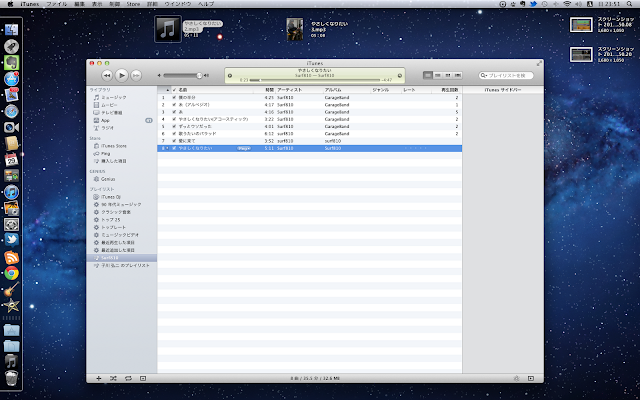
Task: Enter iTunes full screen mode
Action: (x=539, y=63)
